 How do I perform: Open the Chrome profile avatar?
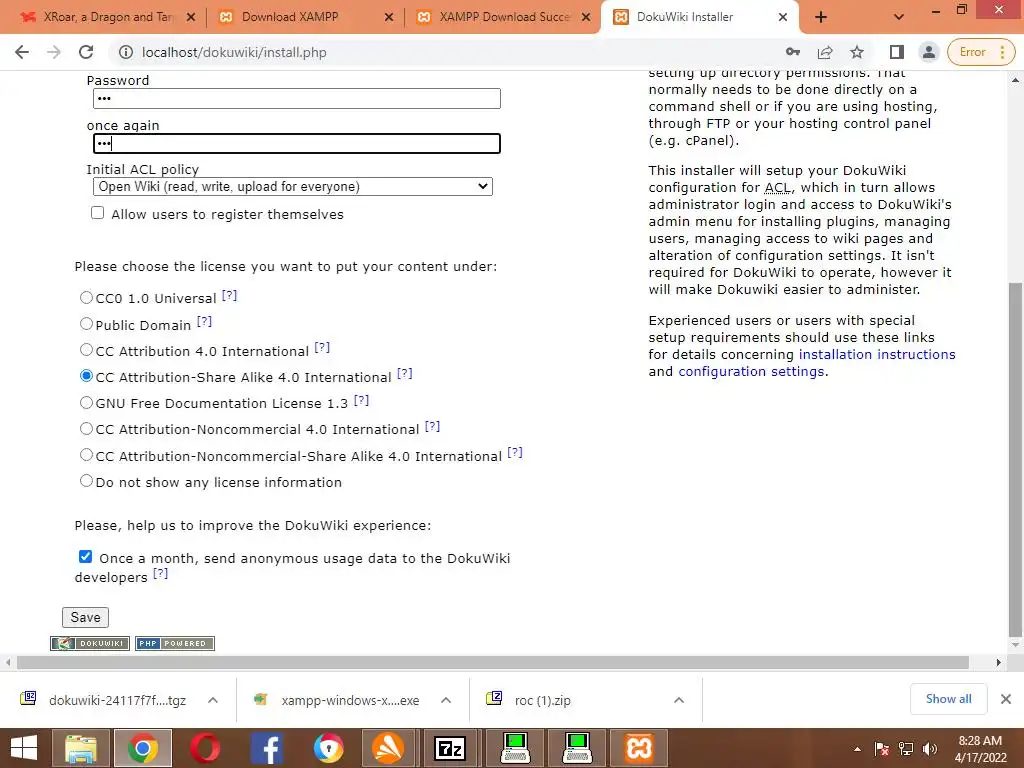pyautogui.click(x=928, y=52)
